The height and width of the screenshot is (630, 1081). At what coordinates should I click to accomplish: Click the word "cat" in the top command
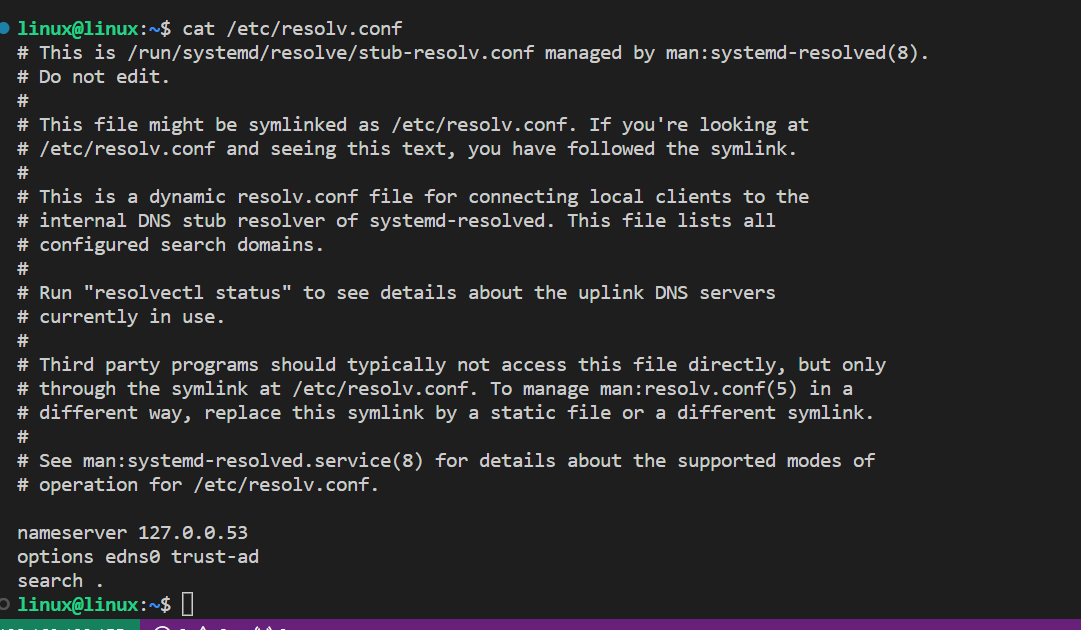(x=198, y=28)
